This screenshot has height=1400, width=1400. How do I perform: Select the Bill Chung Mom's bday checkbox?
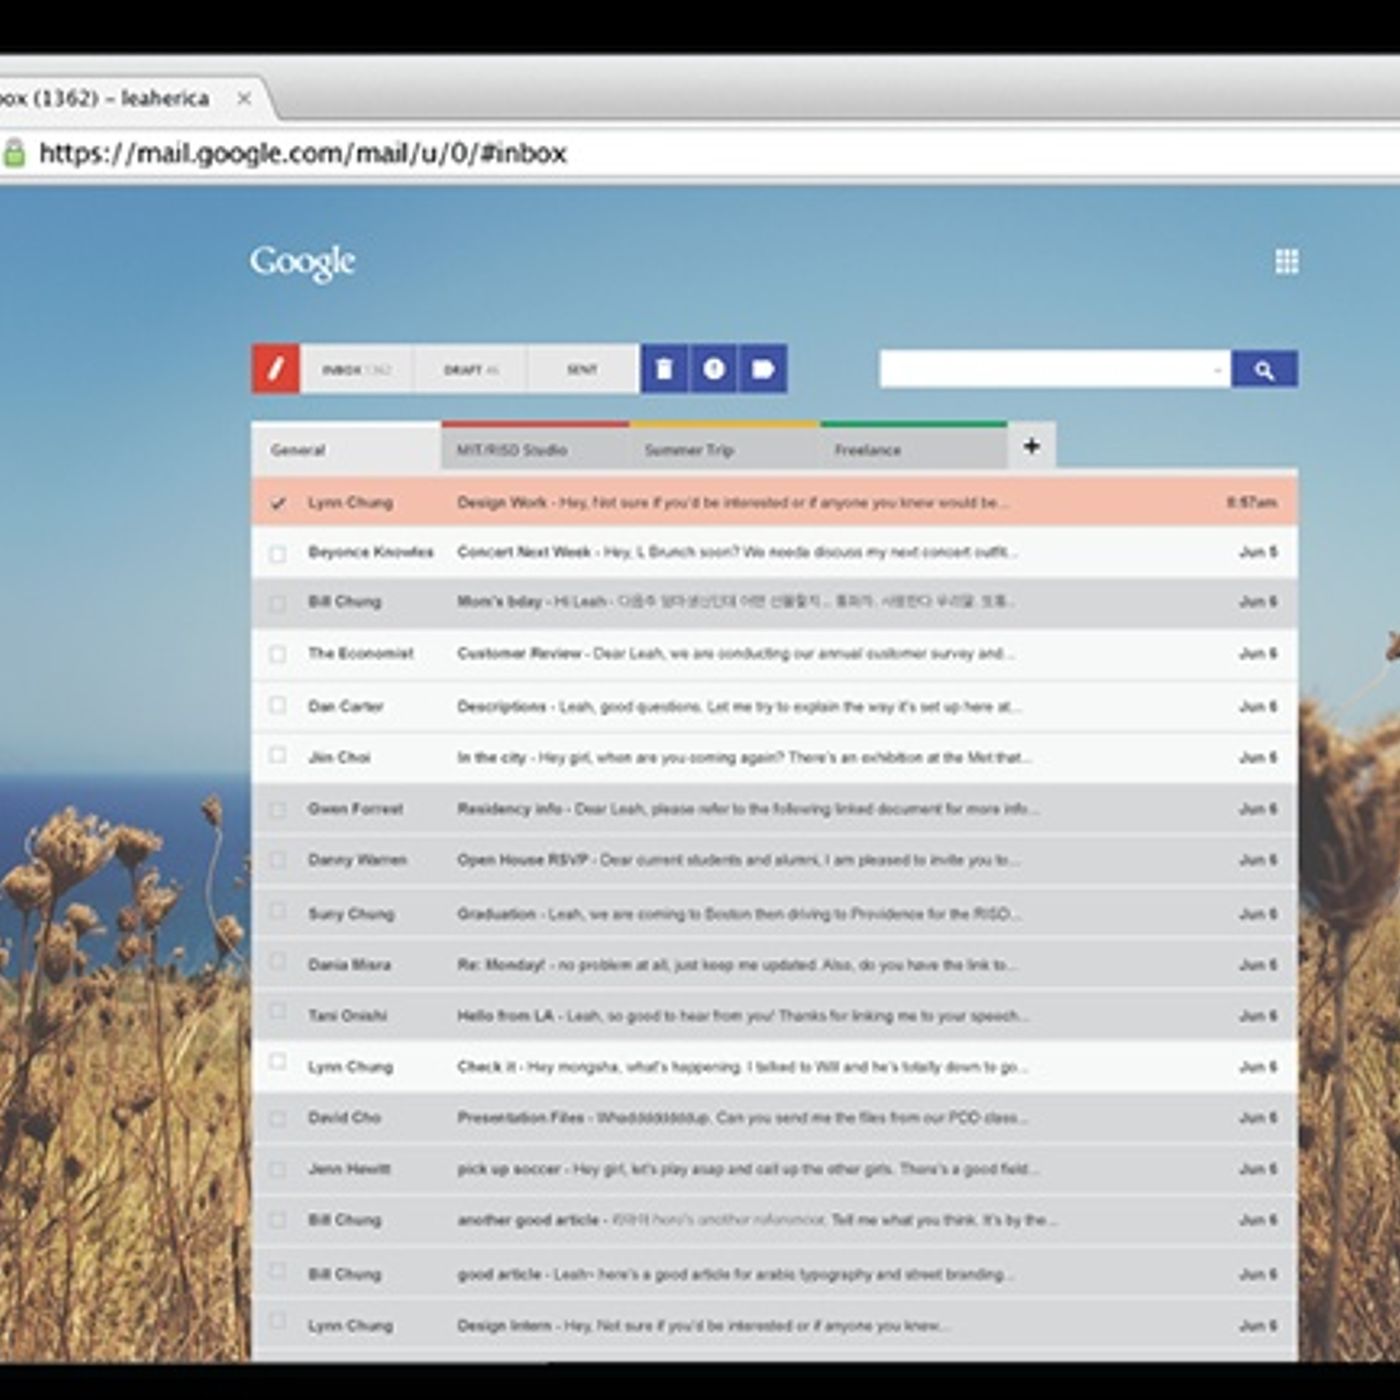278,603
